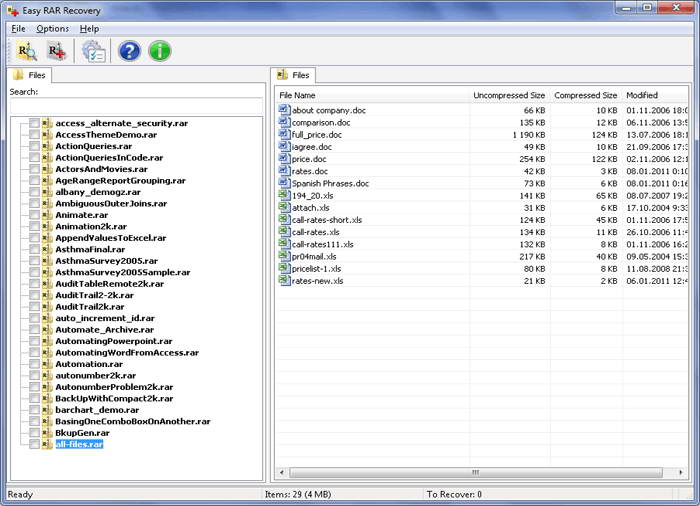The width and height of the screenshot is (700, 506).
Task: Check the box for ActorsAndMovies.rar
Action: coord(34,169)
